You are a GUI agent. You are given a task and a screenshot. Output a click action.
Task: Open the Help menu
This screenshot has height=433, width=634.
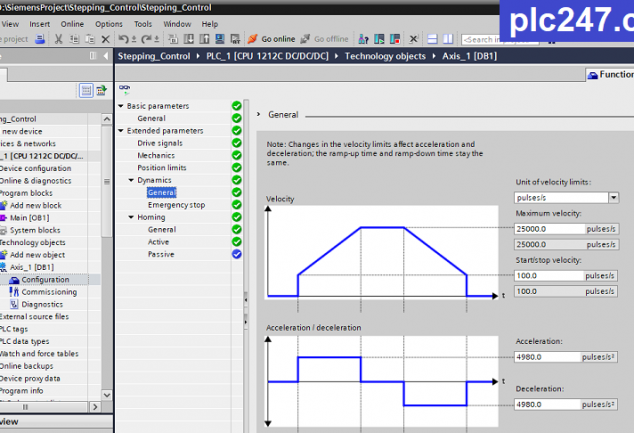210,24
